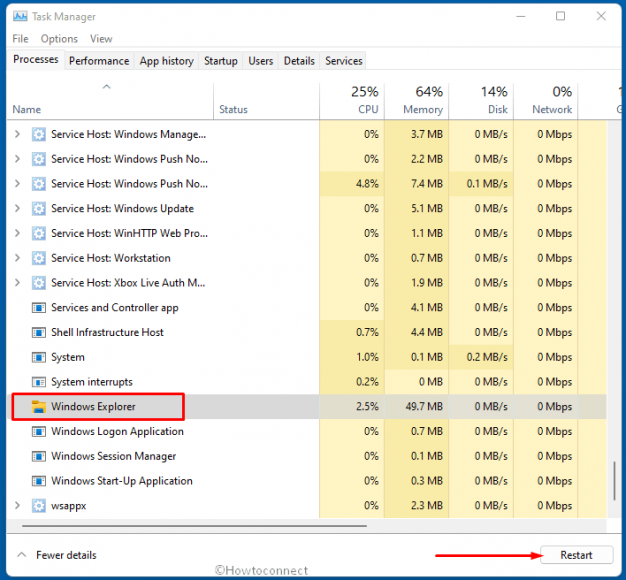Click the 0.2 MB/s disk value
This screenshot has width=626, height=580.
[487, 357]
